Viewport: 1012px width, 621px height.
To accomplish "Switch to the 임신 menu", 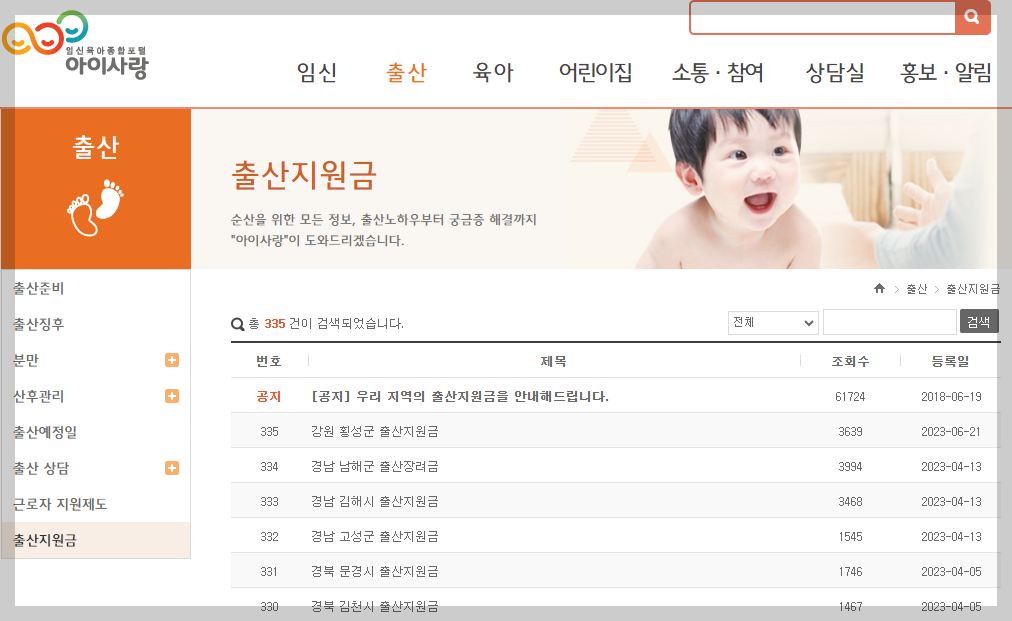I will click(316, 73).
